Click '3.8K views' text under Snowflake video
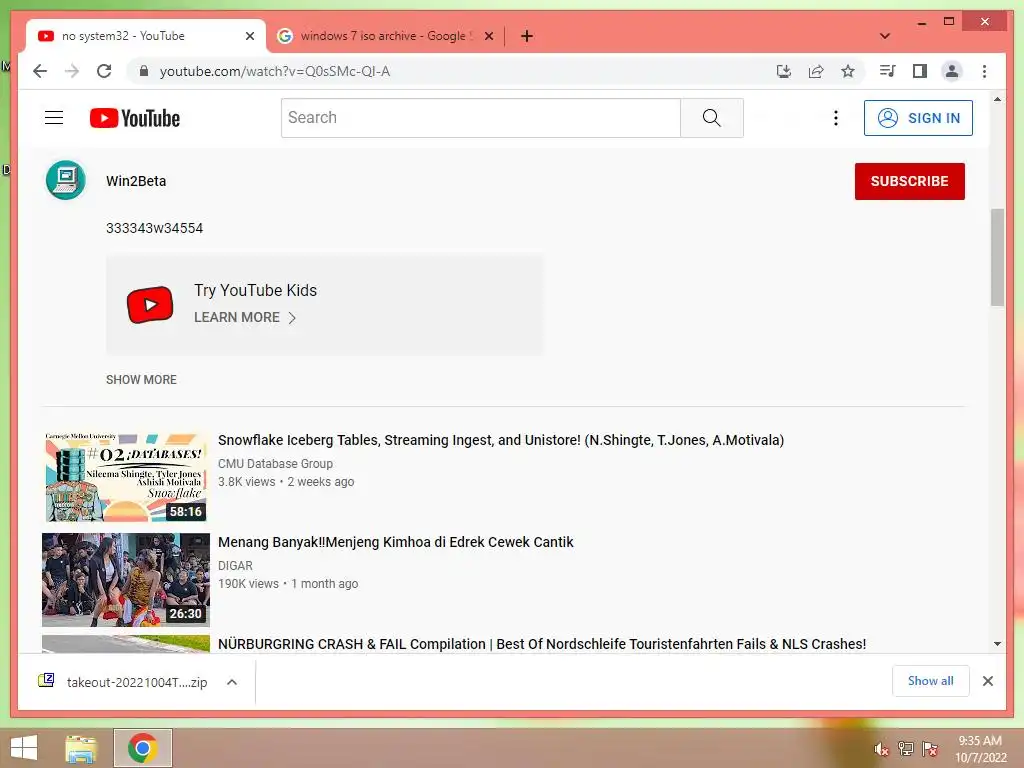Screen dimensions: 1024x768 [x=246, y=482]
